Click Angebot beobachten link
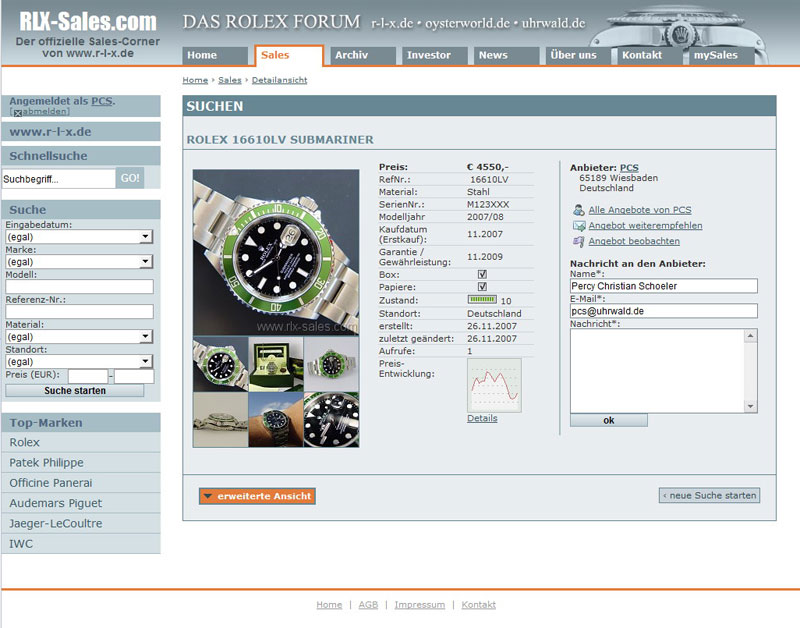The width and height of the screenshot is (800, 628). [634, 241]
